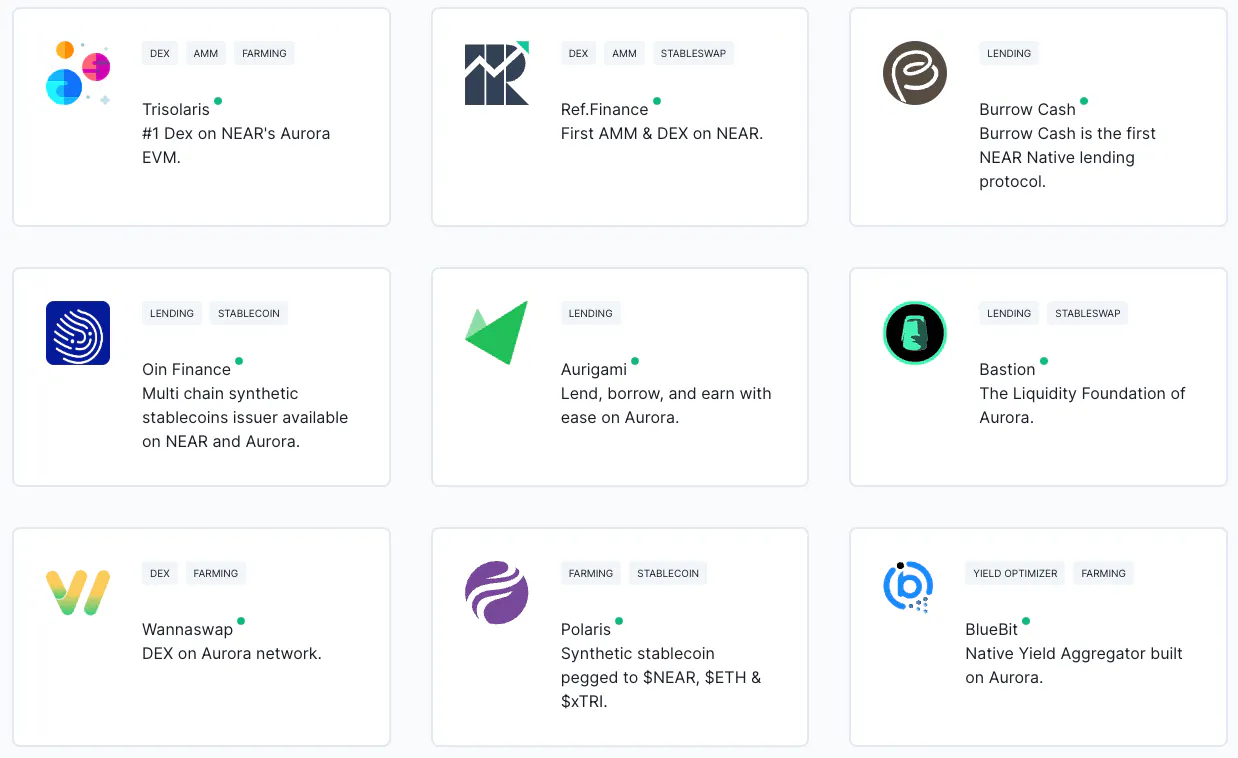Select the STABLECOIN tag on Oin Finance card

249,313
